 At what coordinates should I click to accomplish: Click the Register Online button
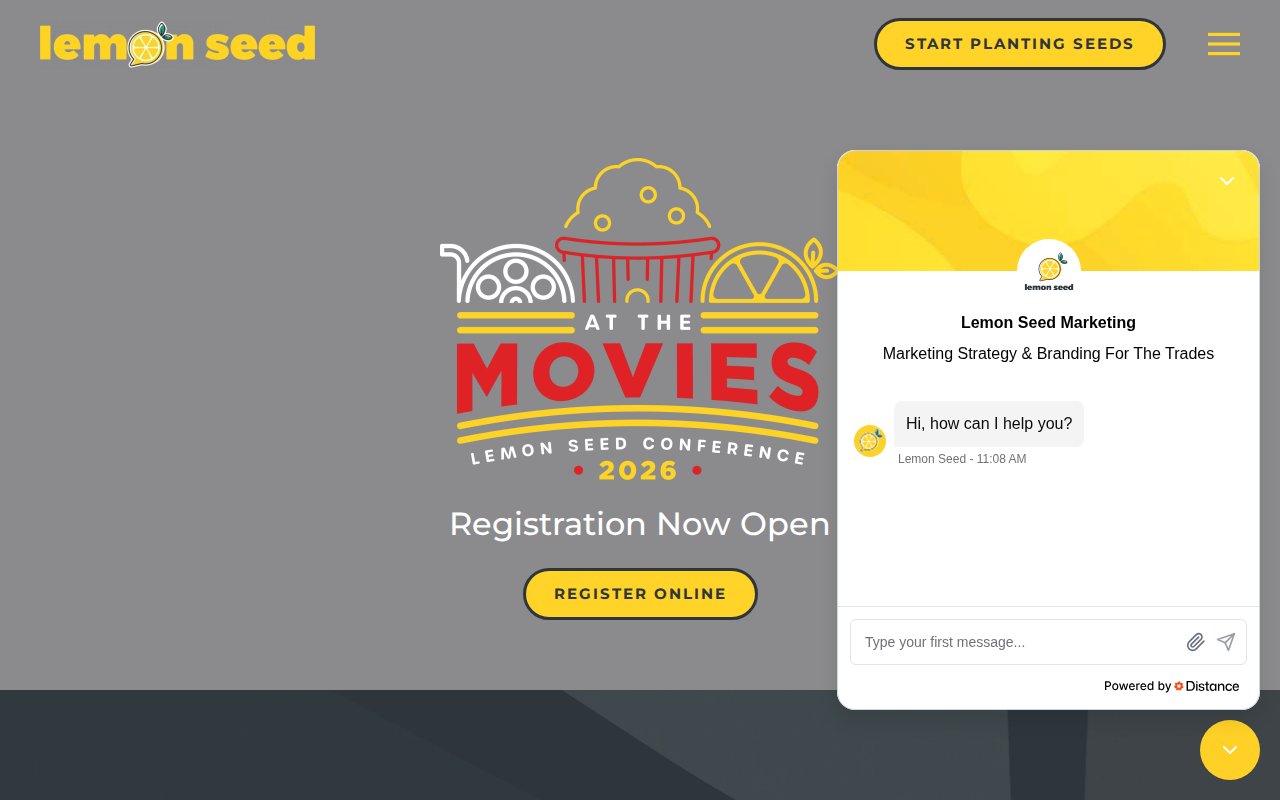[640, 594]
